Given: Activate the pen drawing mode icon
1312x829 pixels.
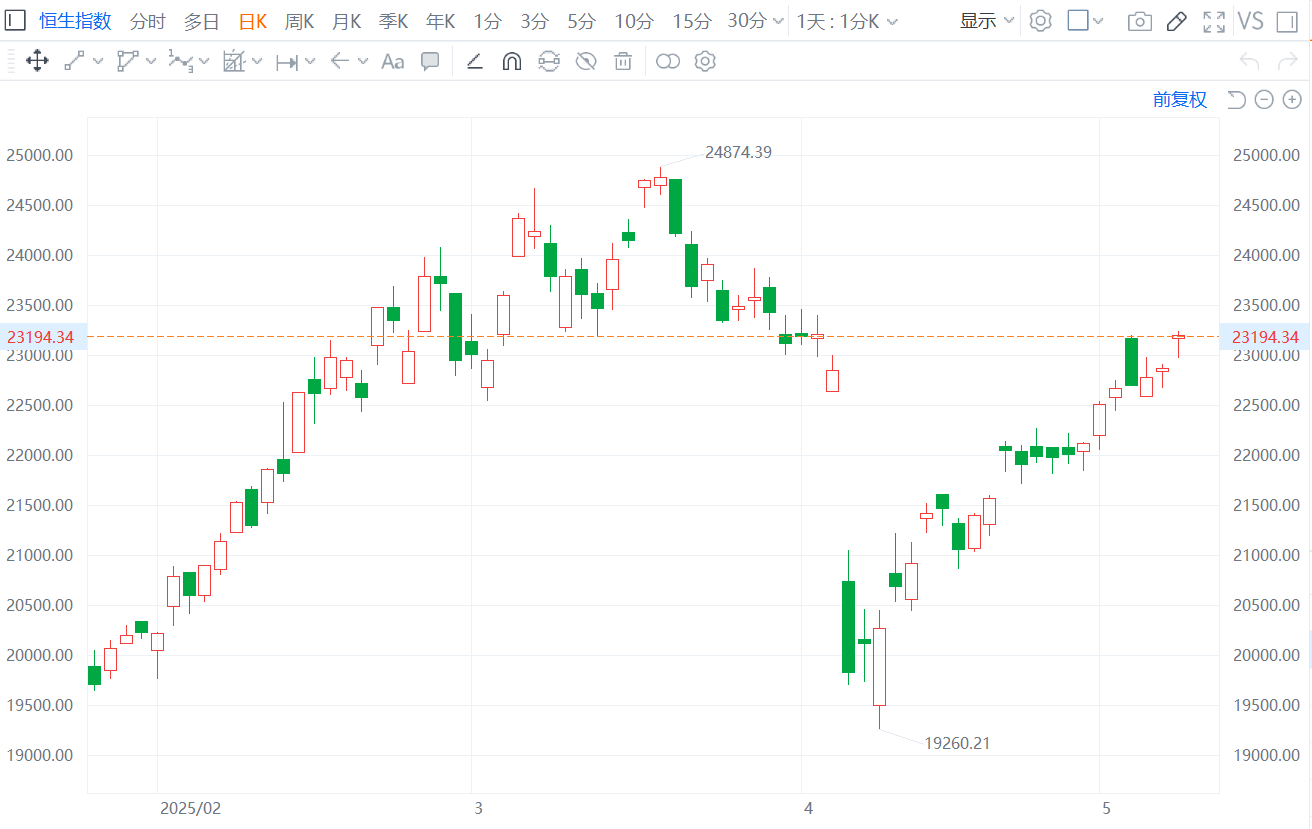Looking at the screenshot, I should coord(1177,21).
